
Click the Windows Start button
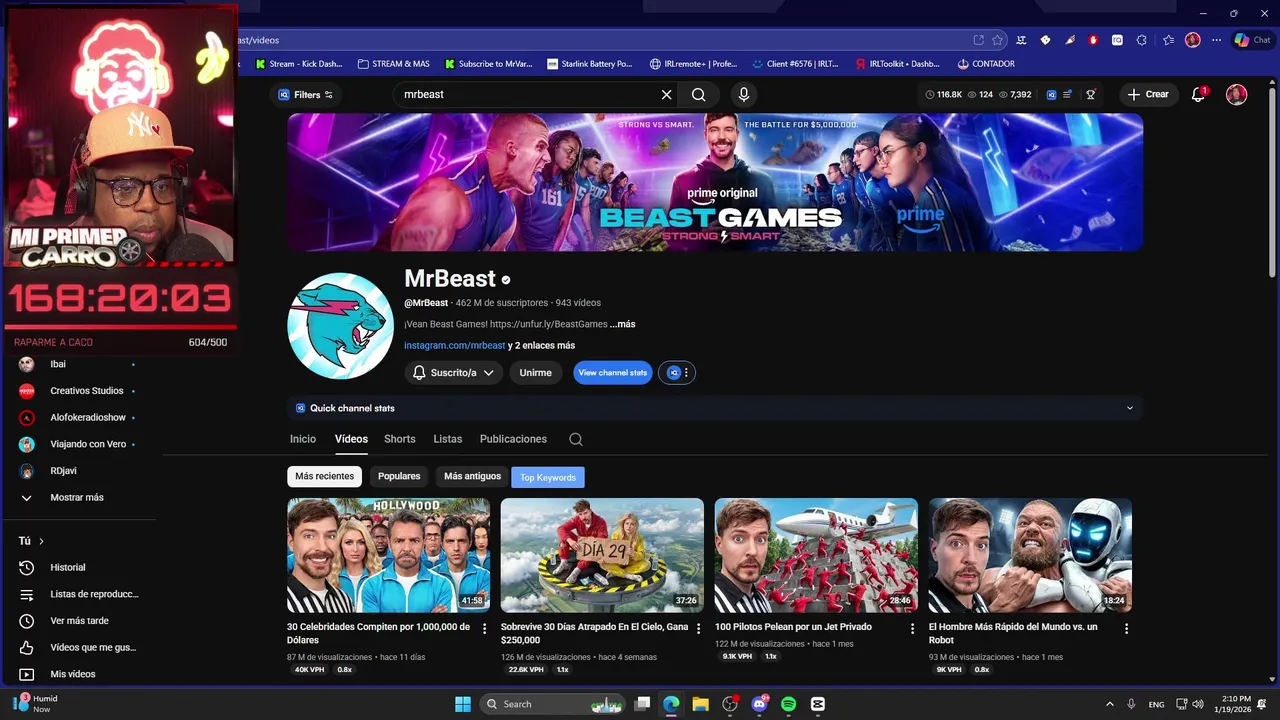point(463,704)
